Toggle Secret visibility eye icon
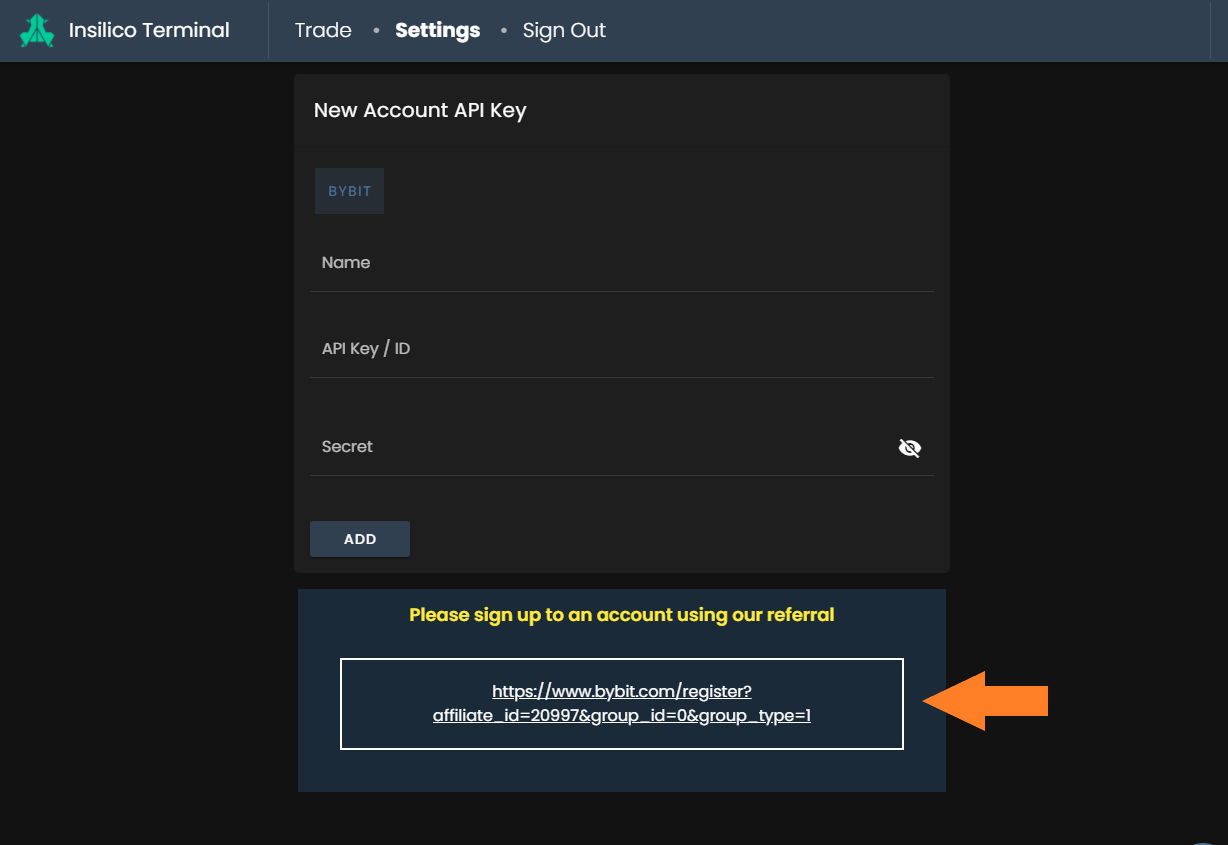 [910, 448]
